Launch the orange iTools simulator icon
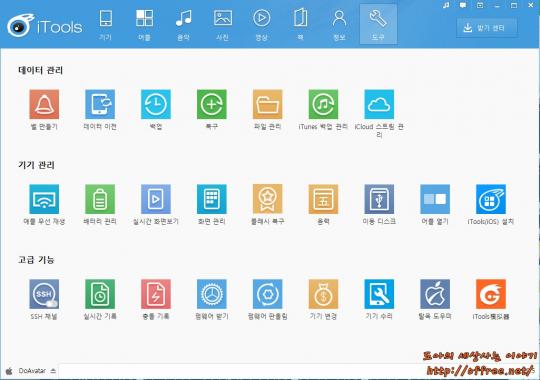 (x=491, y=294)
